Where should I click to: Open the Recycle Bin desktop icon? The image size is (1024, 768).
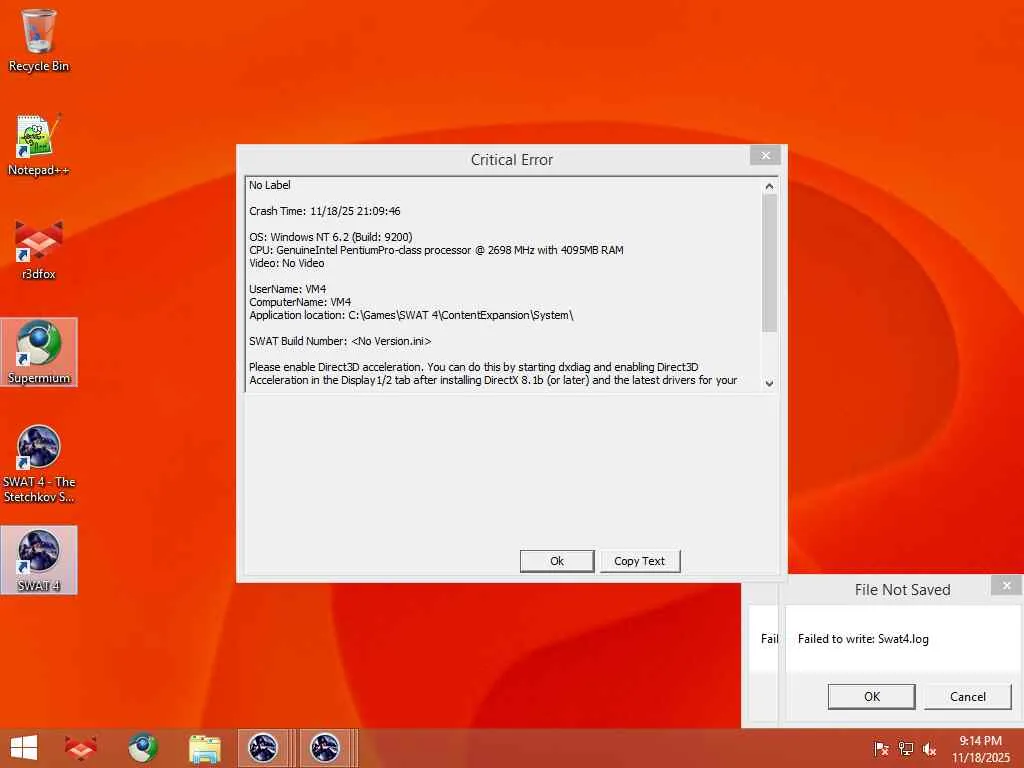39,40
